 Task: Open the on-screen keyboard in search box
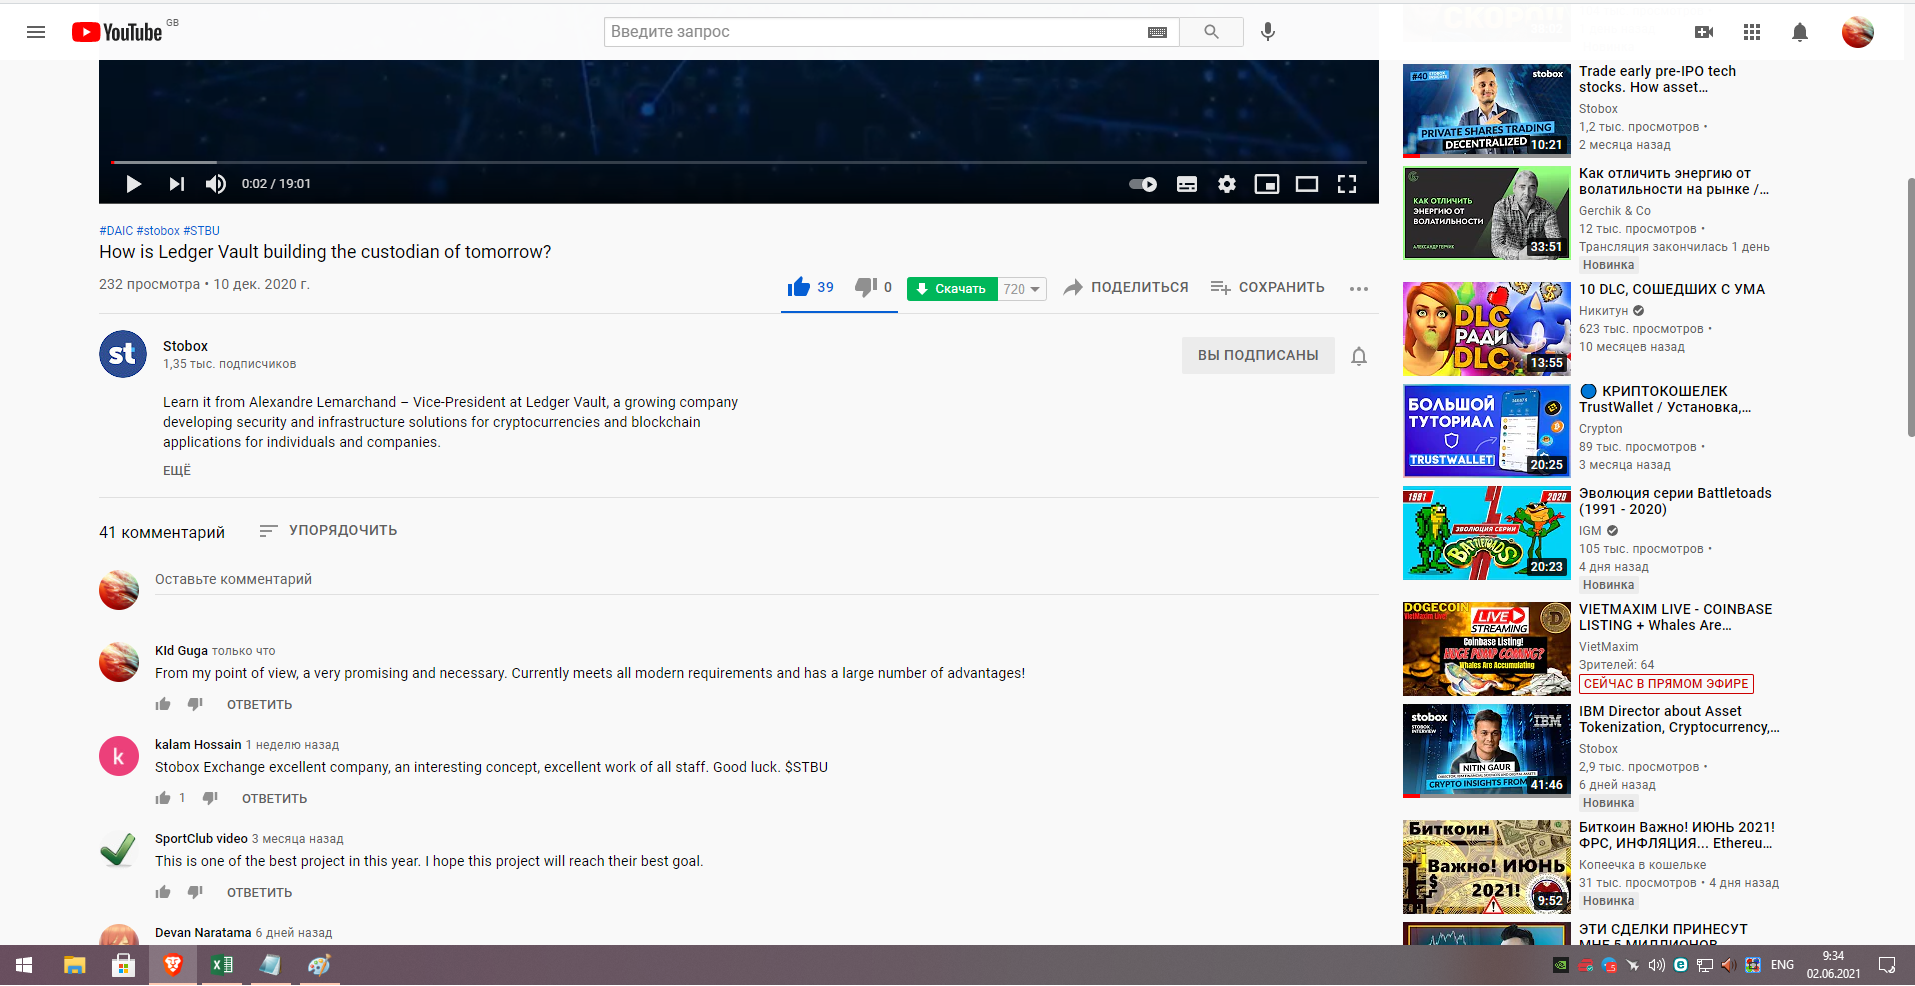[x=1157, y=32]
